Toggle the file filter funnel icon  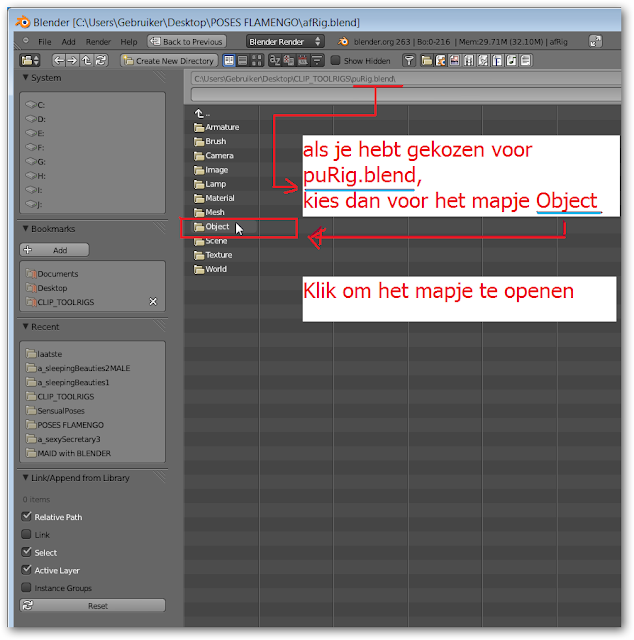(409, 60)
